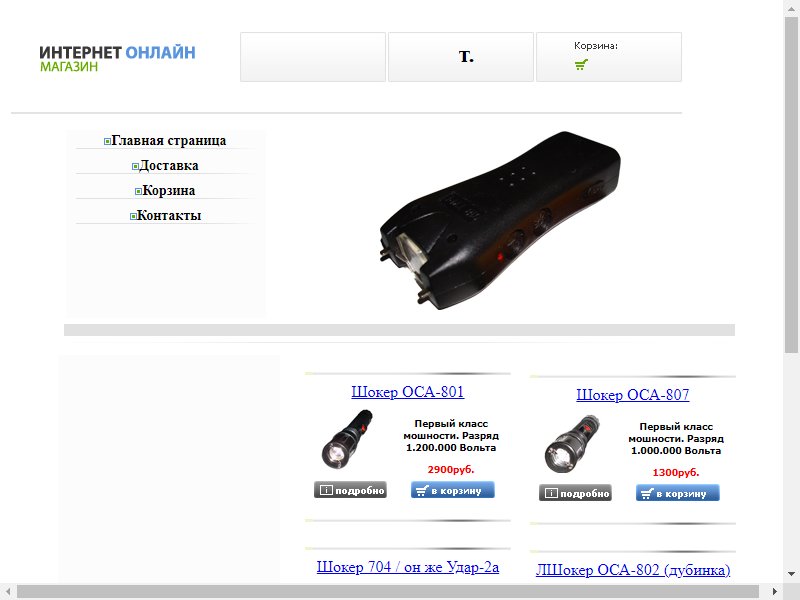Open Шокер ОСА-801 flashlight product image

[347, 440]
